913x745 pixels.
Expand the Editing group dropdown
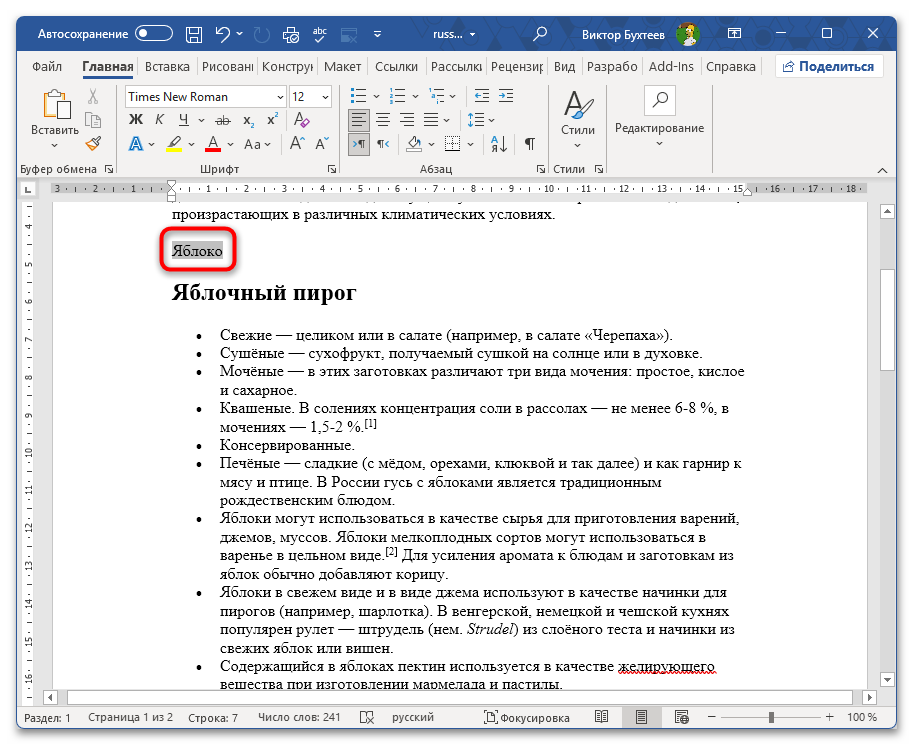point(659,143)
